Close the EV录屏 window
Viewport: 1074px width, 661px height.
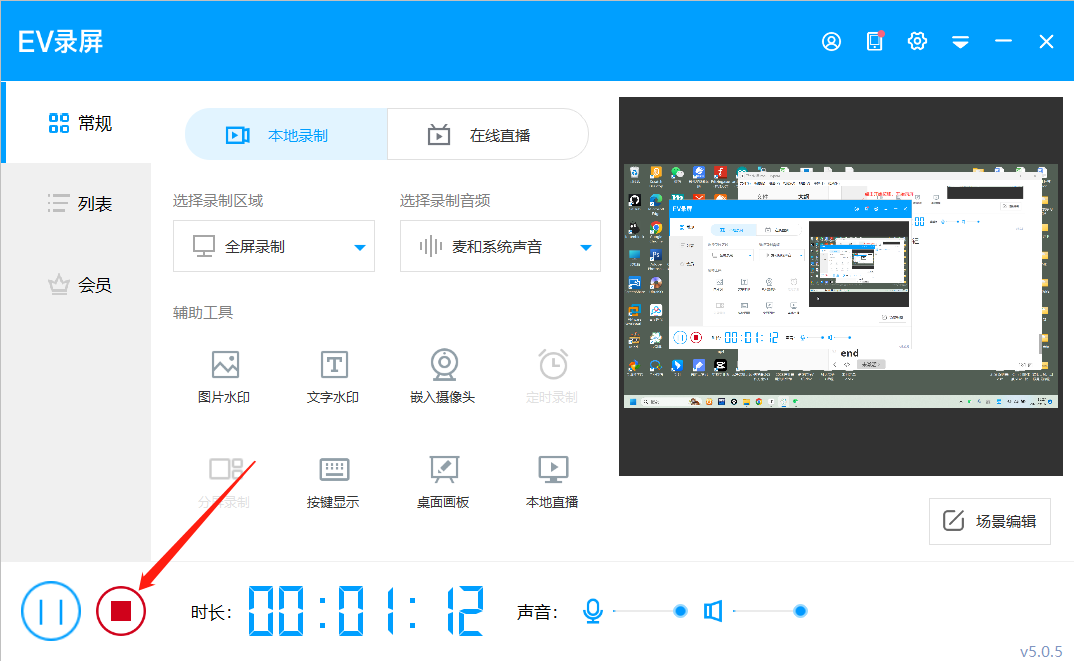pyautogui.click(x=1046, y=42)
